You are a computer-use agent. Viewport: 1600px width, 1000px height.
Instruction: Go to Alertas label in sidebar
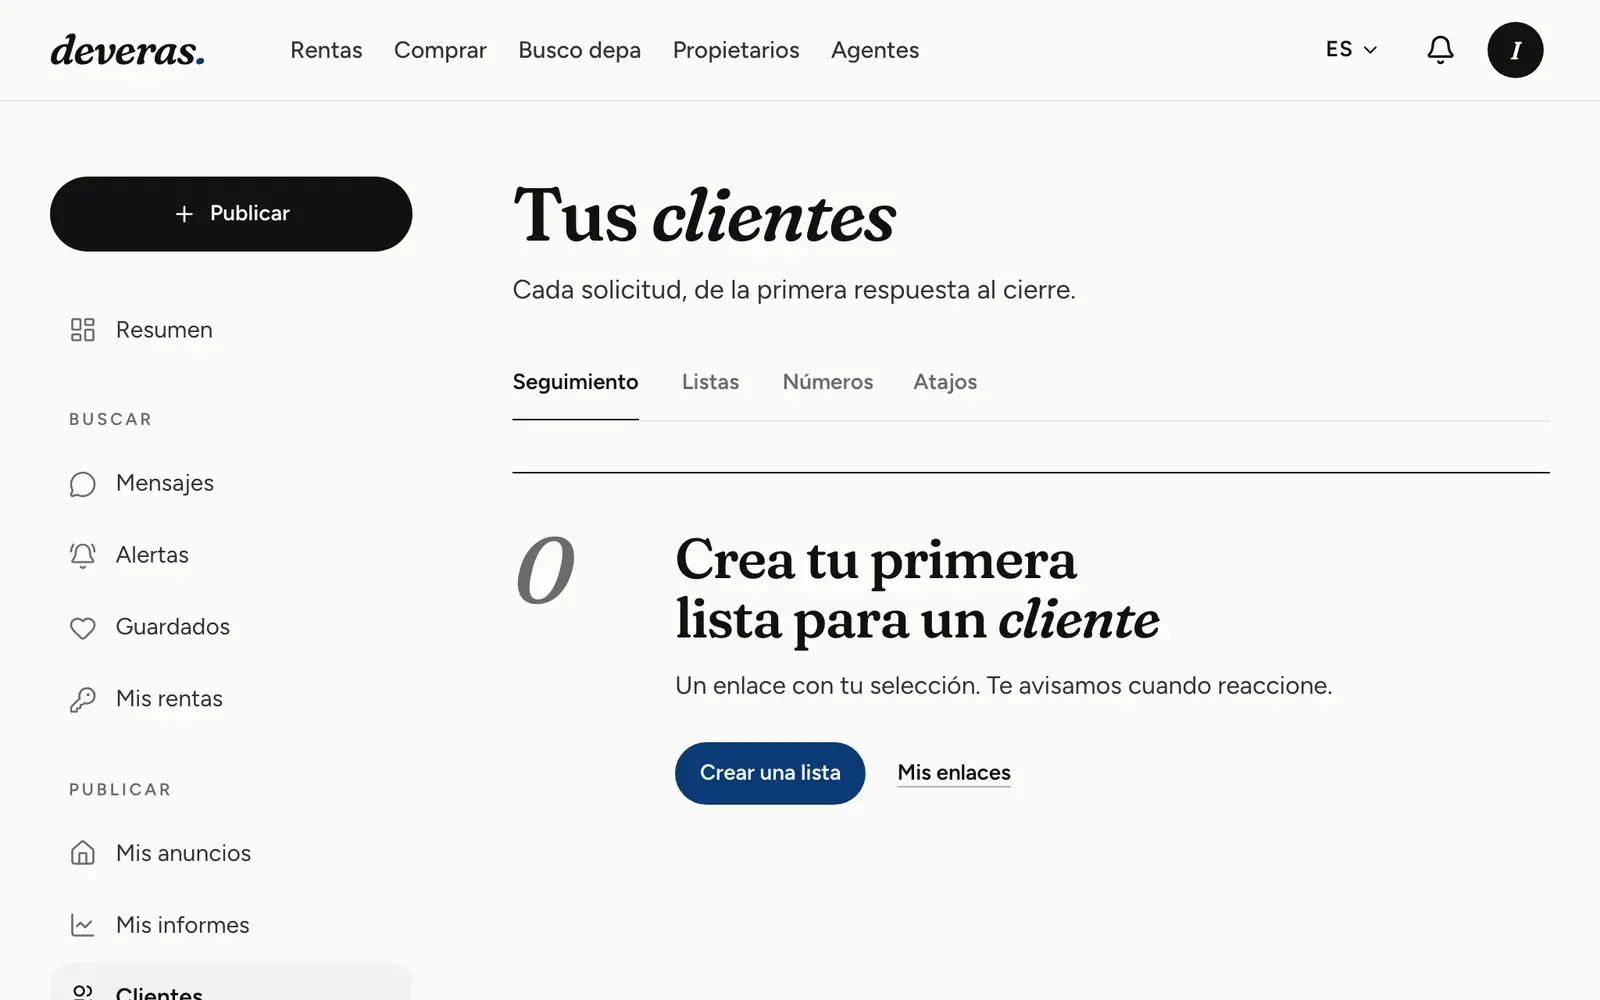click(x=152, y=555)
